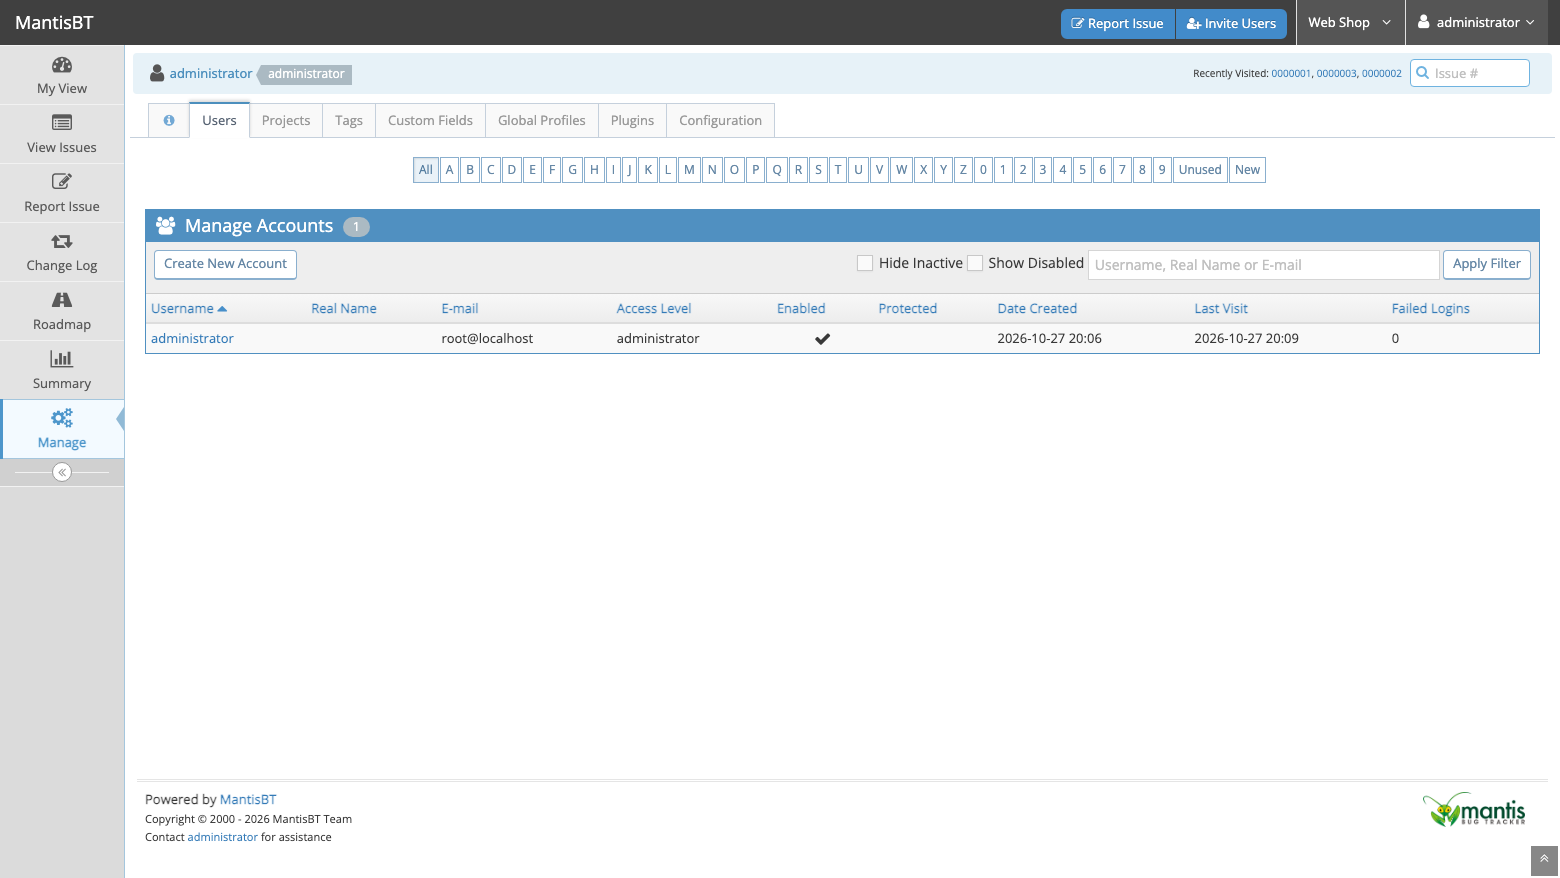The width and height of the screenshot is (1560, 878).
Task: Open Report Issue sidebar icon
Action: 62,182
